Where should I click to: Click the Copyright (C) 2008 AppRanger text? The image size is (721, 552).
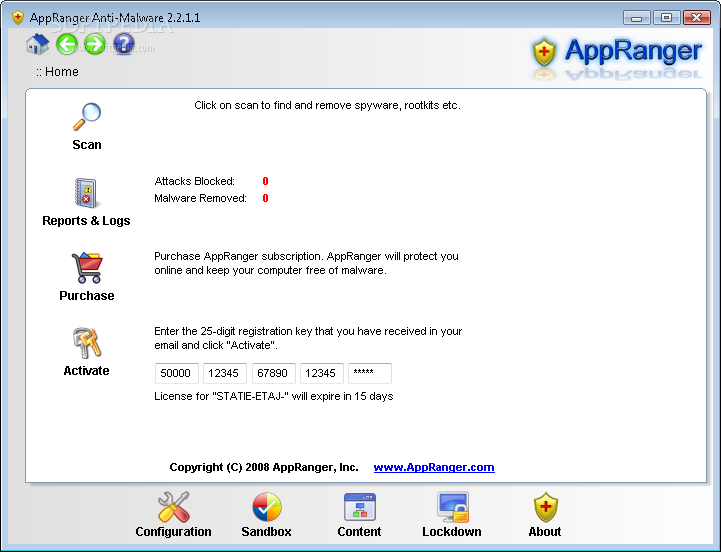point(264,467)
